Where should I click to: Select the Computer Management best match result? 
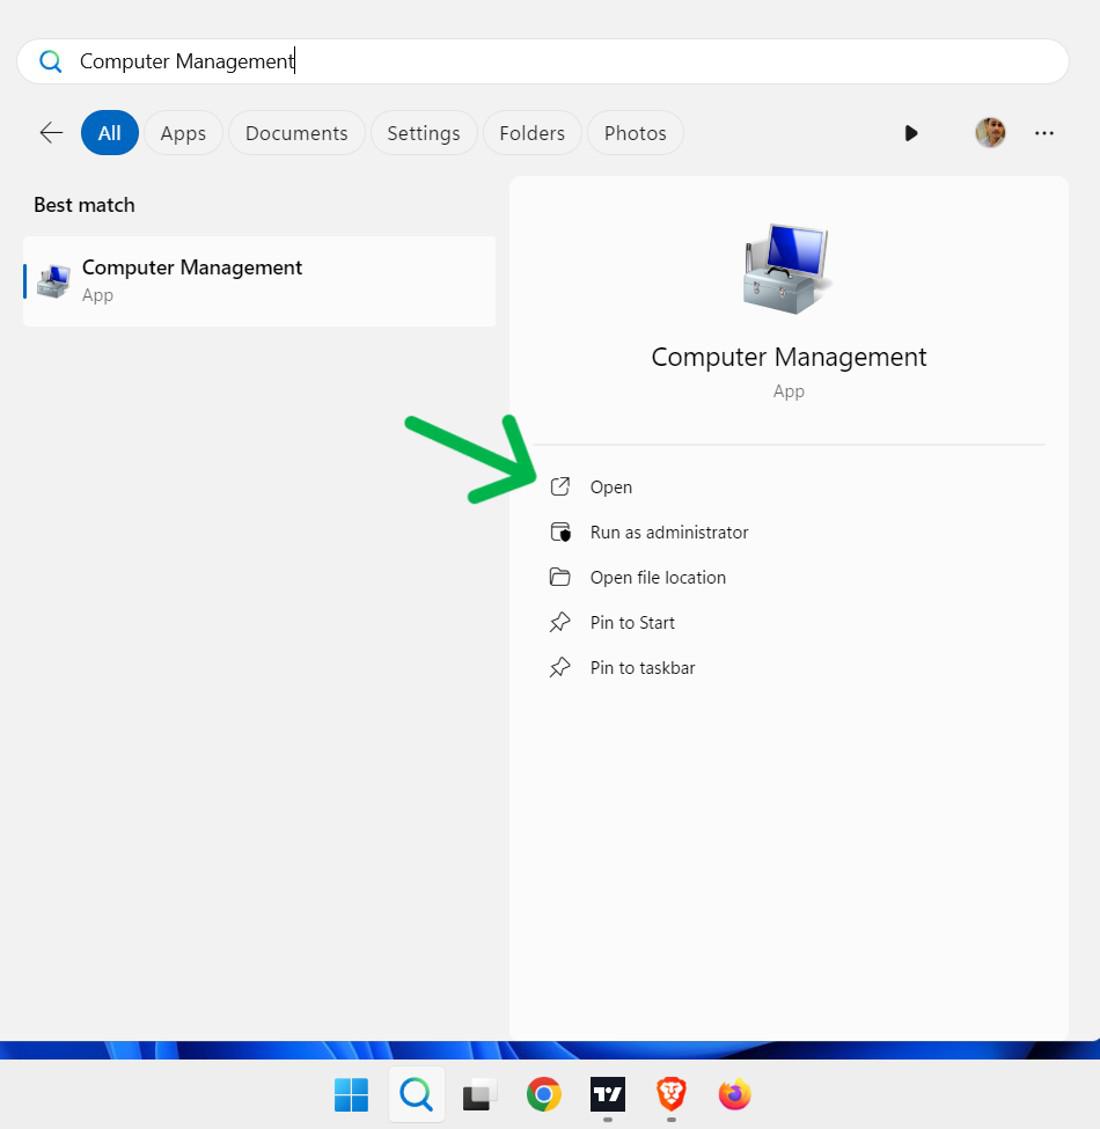[259, 281]
